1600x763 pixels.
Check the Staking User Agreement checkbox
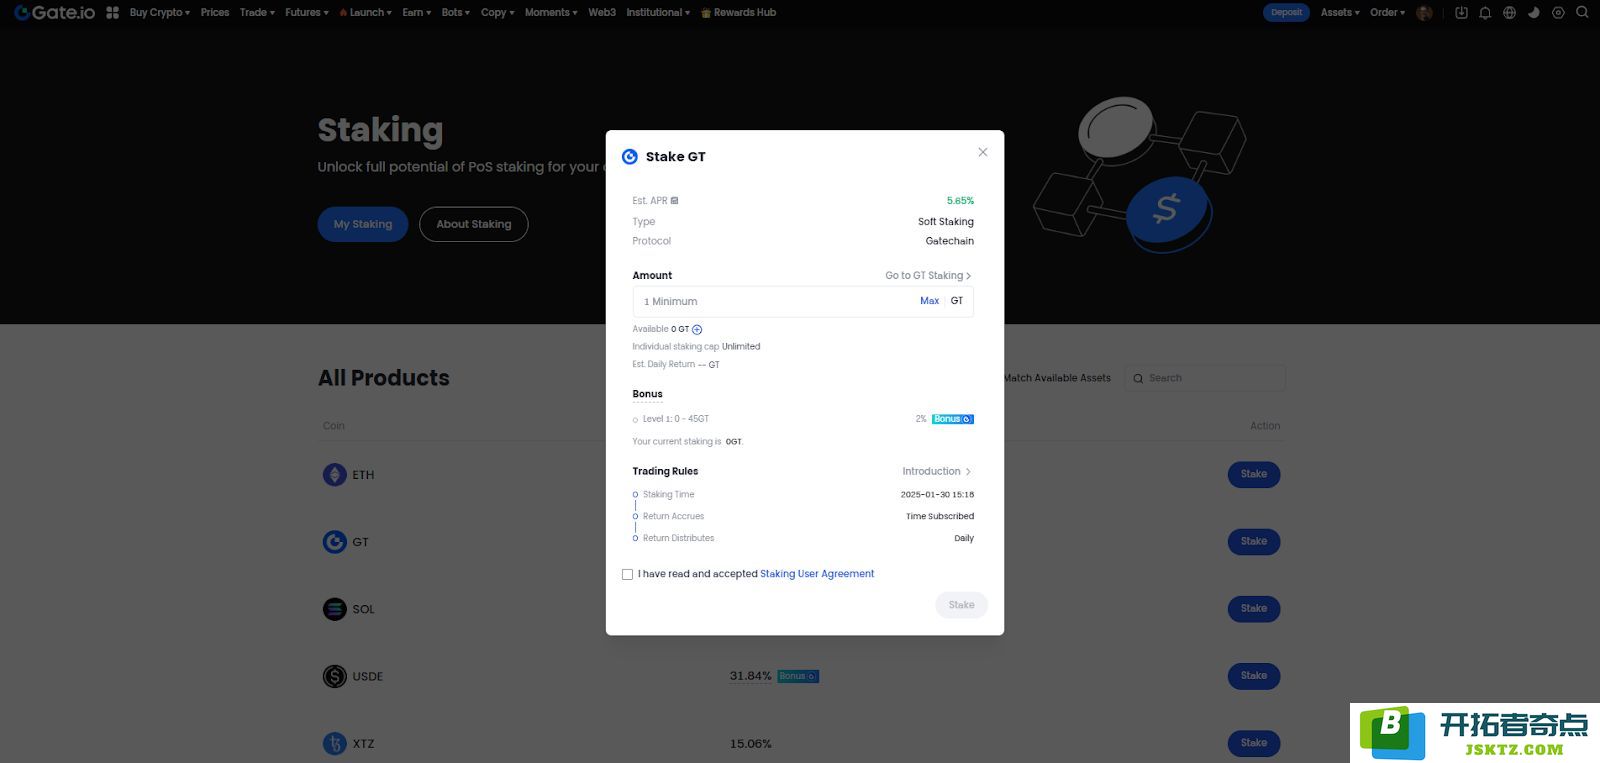[x=627, y=574]
